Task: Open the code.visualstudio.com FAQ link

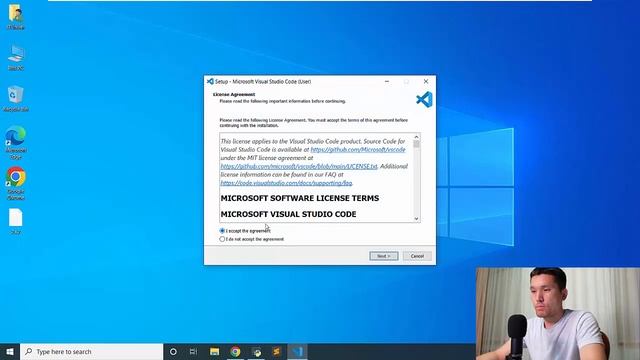Action: click(x=286, y=183)
